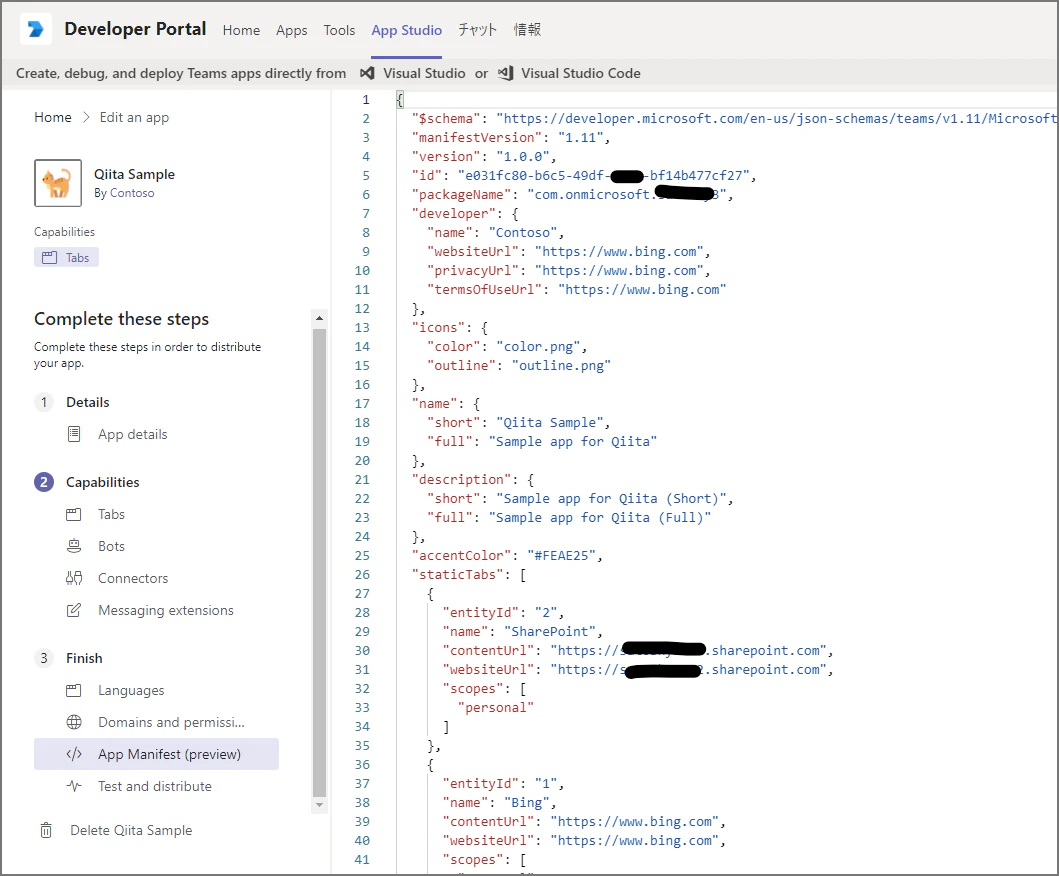The height and width of the screenshot is (876, 1059).
Task: Open the 情報 tab
Action: [527, 30]
